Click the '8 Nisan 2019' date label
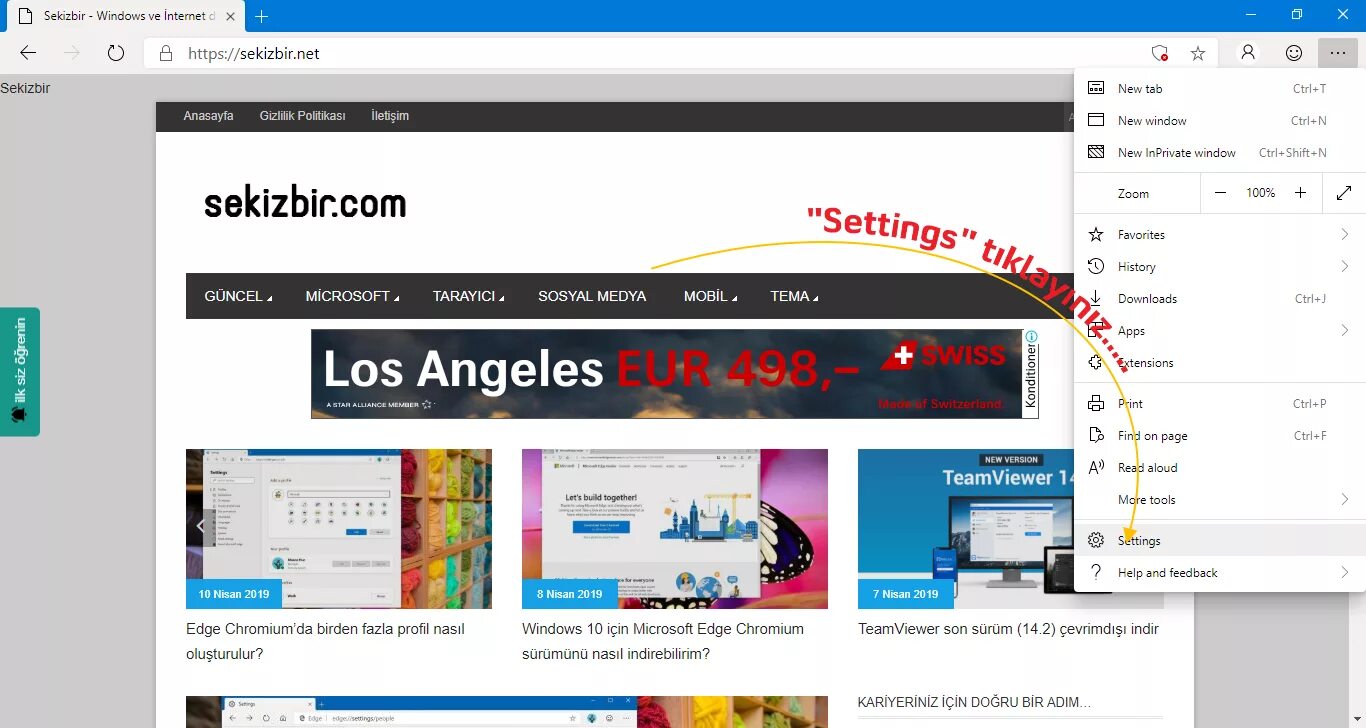 570,594
